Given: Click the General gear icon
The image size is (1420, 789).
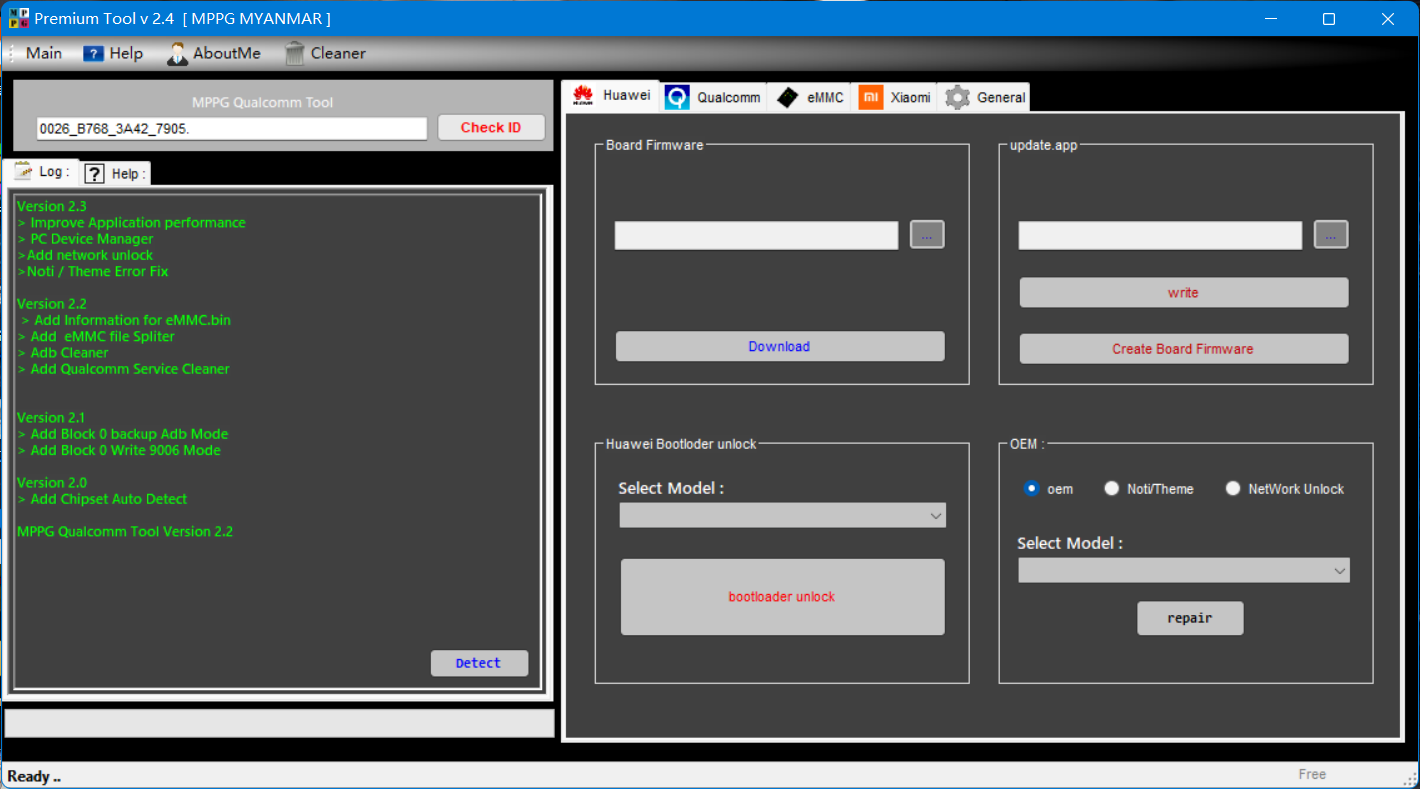Looking at the screenshot, I should point(956,97).
